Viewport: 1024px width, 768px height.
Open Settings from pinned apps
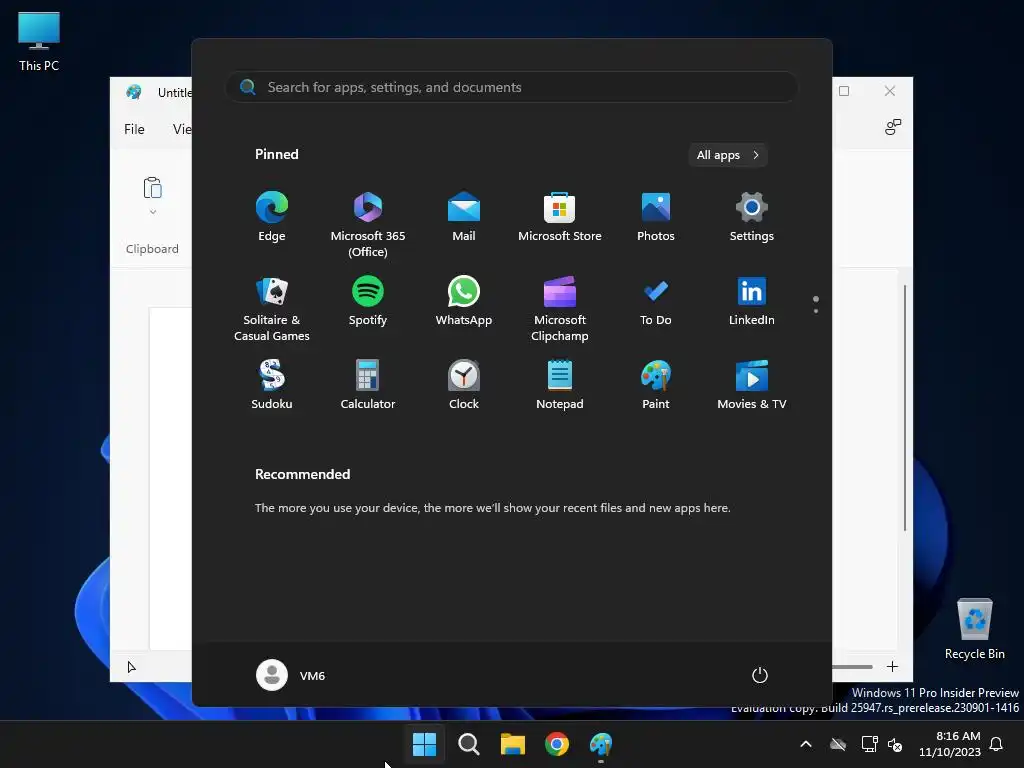coord(752,217)
